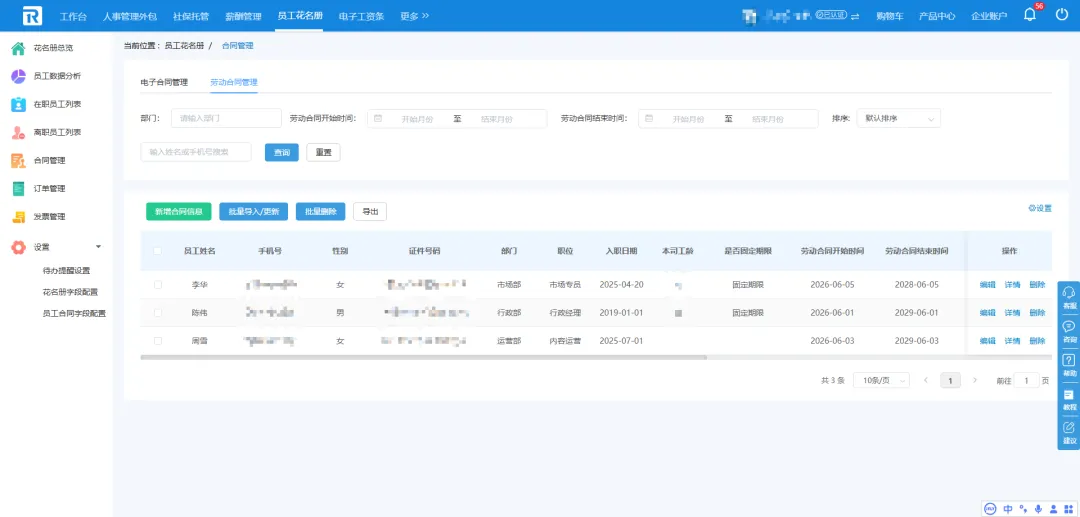Screen dimensions: 1080x517
Task: Click 新增合同信息 green button
Action: tap(178, 211)
